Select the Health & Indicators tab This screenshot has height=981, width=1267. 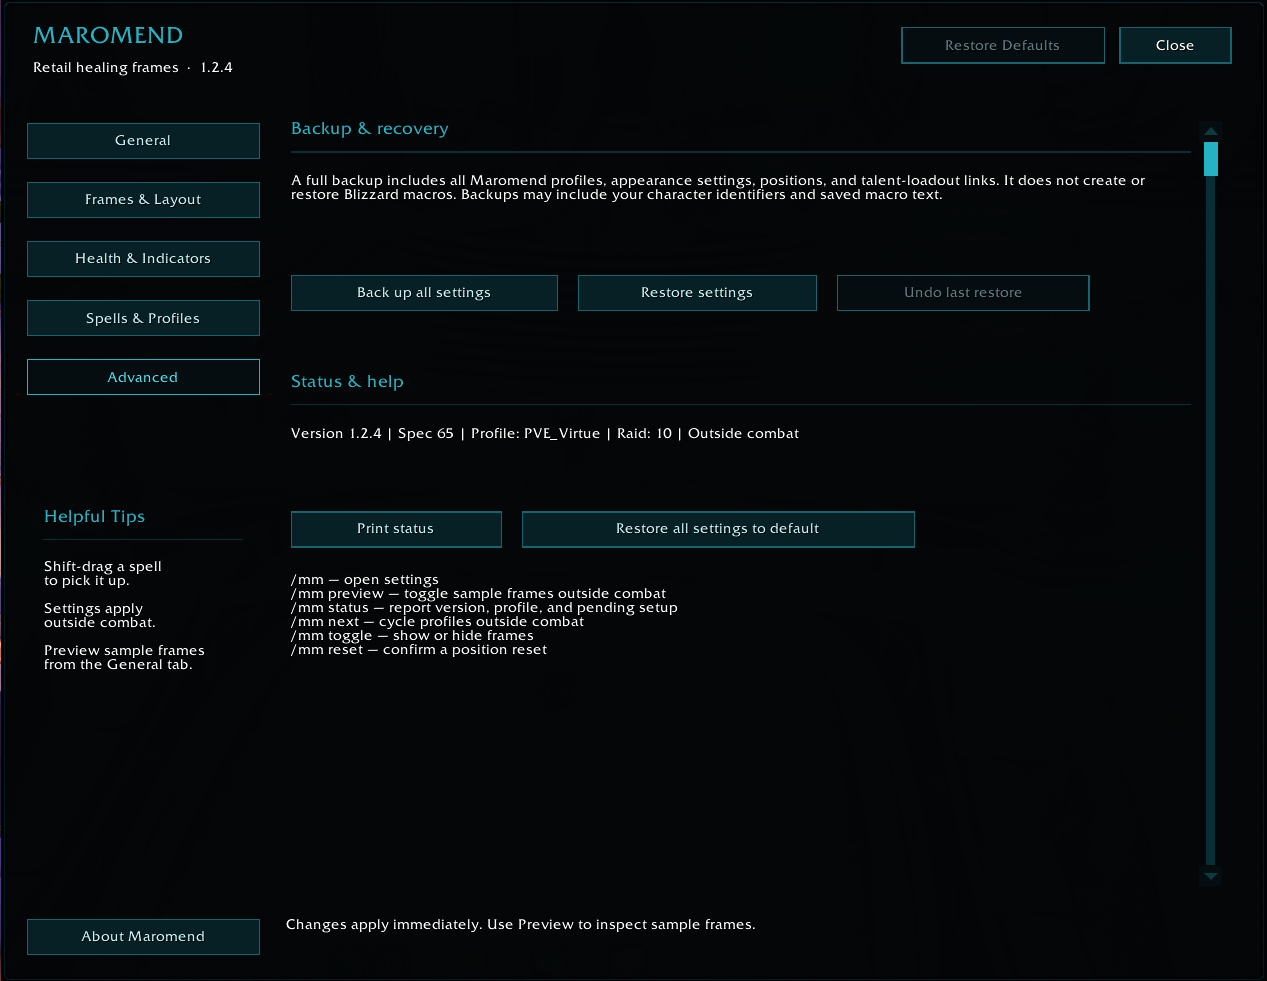(143, 259)
